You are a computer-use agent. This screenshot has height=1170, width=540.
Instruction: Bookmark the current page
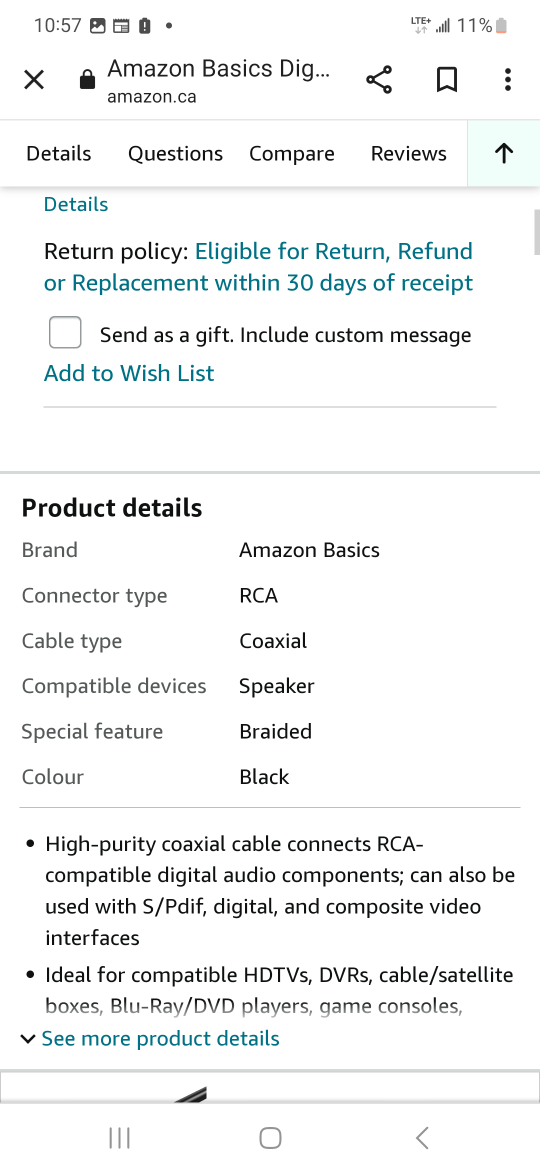pos(446,80)
